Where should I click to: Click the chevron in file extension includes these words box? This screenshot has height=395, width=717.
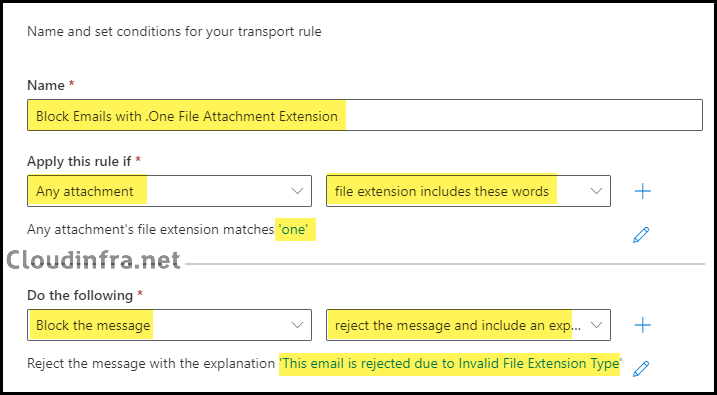coord(596,191)
